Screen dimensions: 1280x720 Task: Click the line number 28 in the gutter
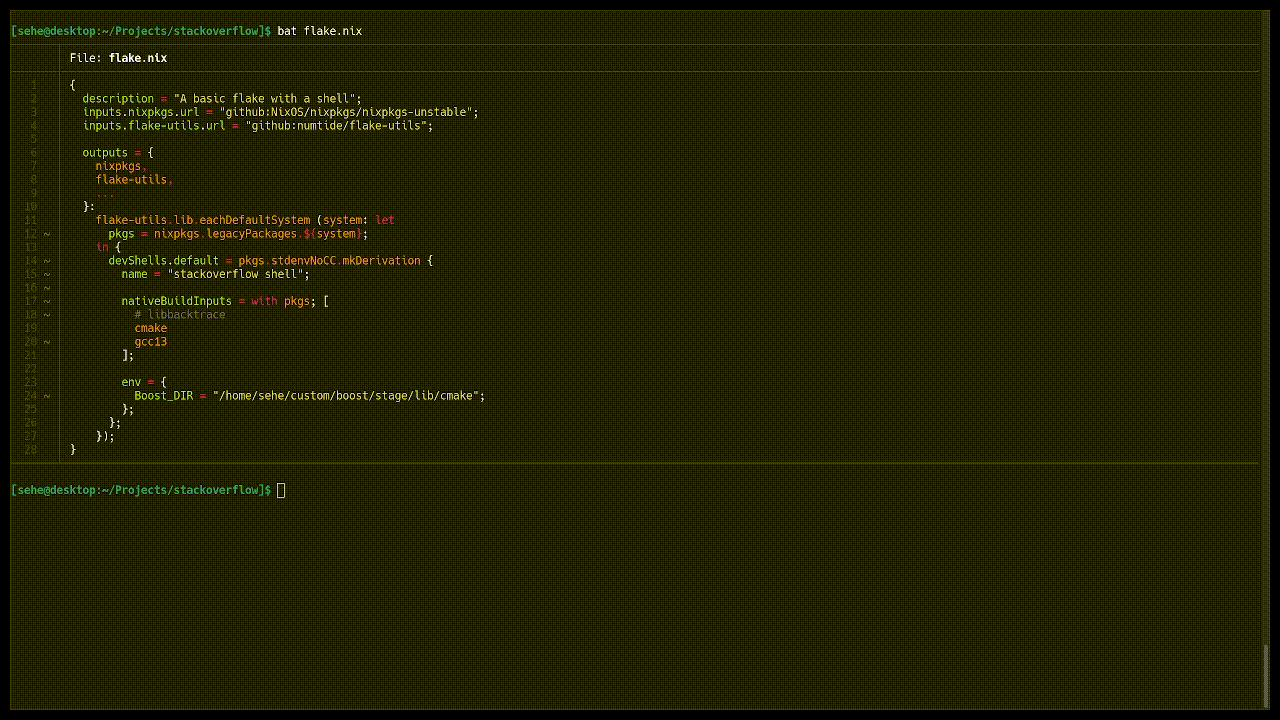[x=31, y=450]
